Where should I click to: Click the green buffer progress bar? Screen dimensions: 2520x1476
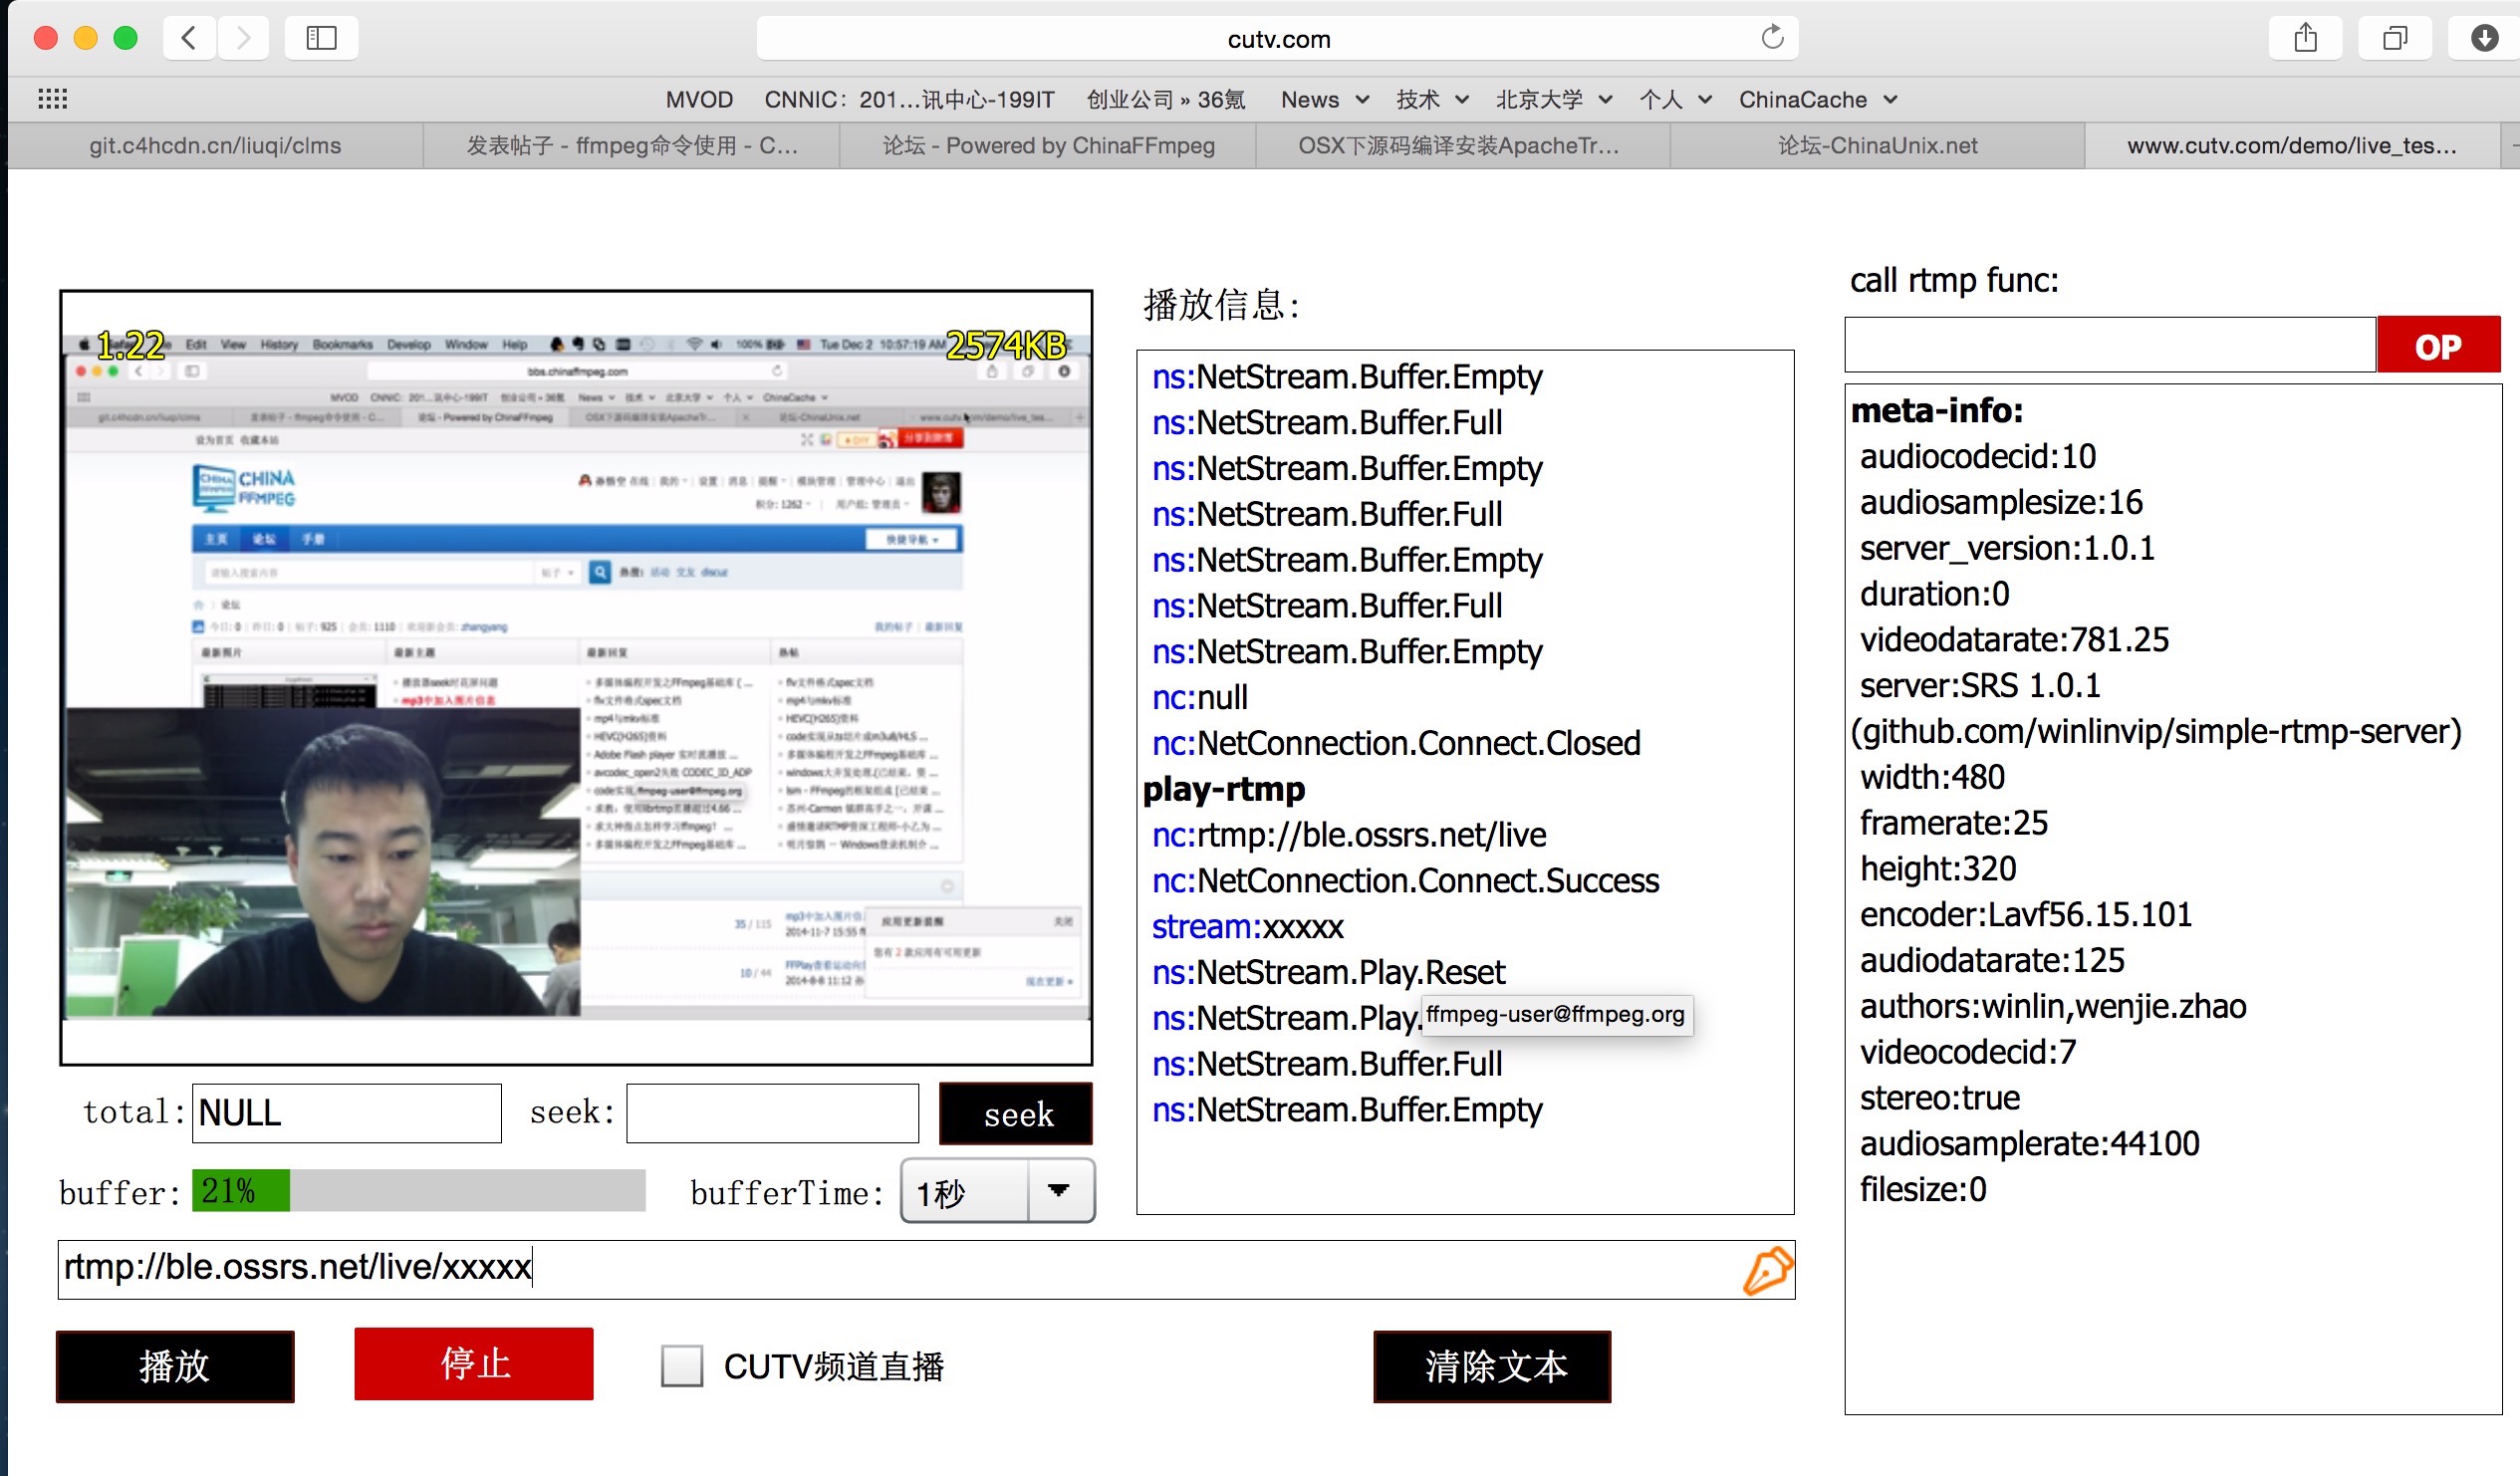pyautogui.click(x=241, y=1190)
